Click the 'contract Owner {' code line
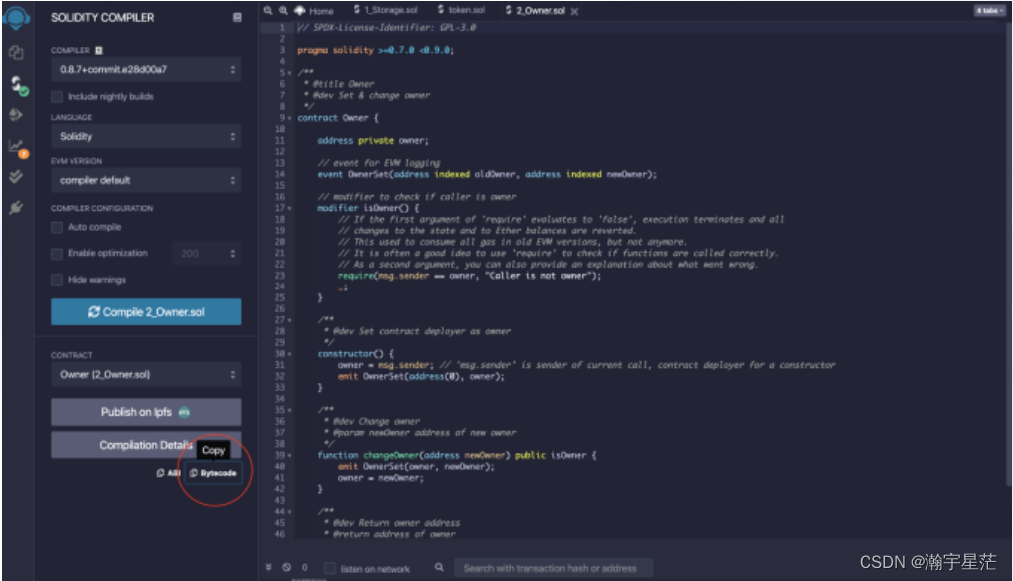The width and height of the screenshot is (1013, 581). (x=338, y=118)
